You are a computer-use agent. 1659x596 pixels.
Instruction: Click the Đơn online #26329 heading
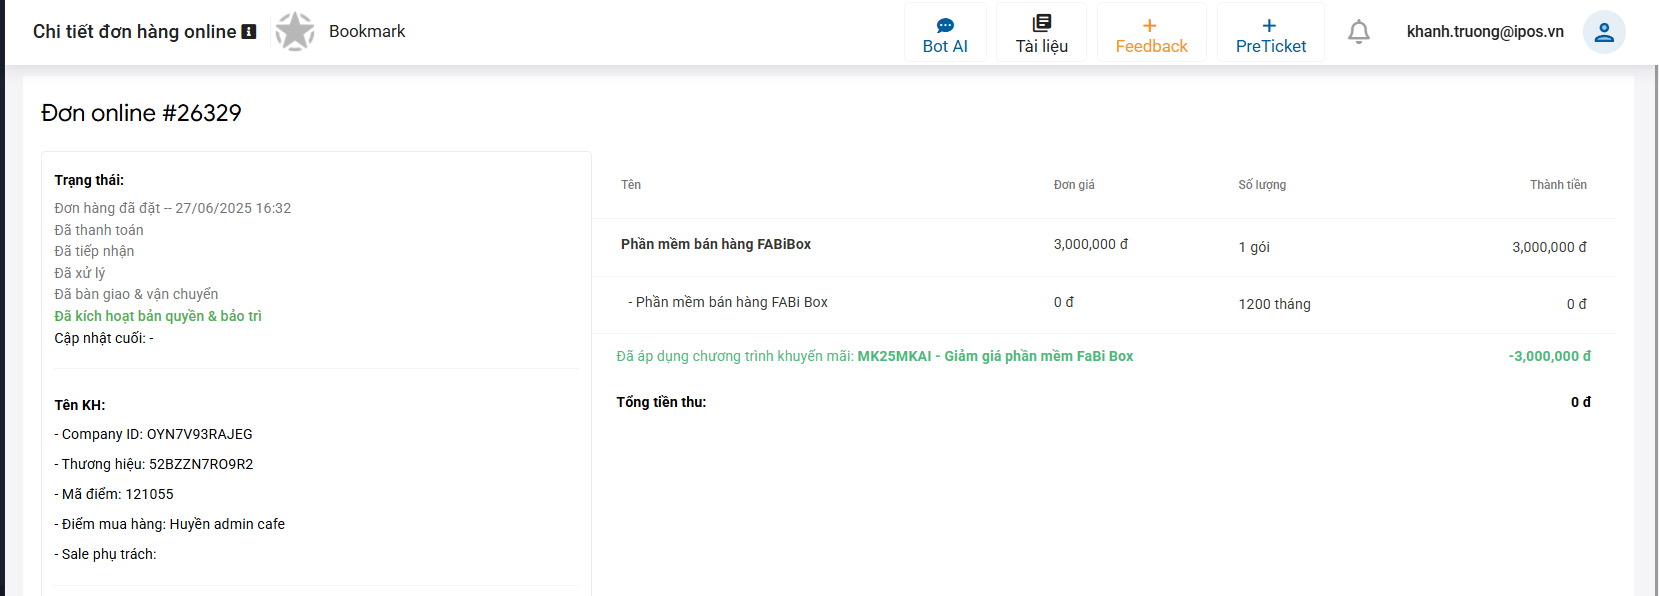(x=141, y=113)
